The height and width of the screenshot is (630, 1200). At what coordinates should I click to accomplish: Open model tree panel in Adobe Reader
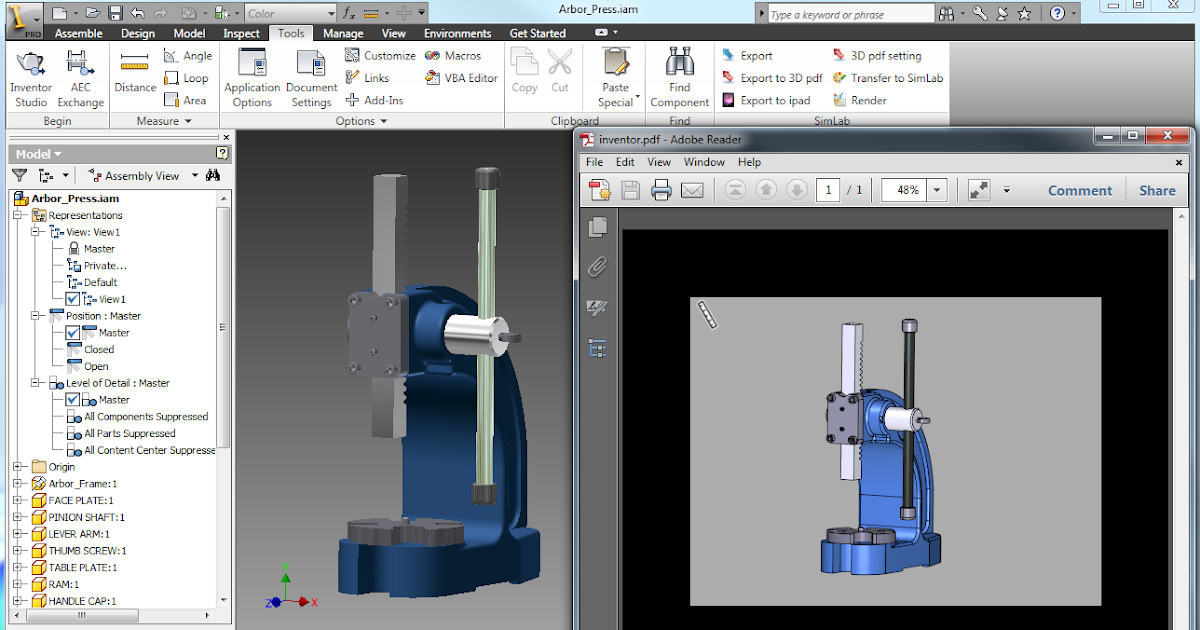[598, 349]
